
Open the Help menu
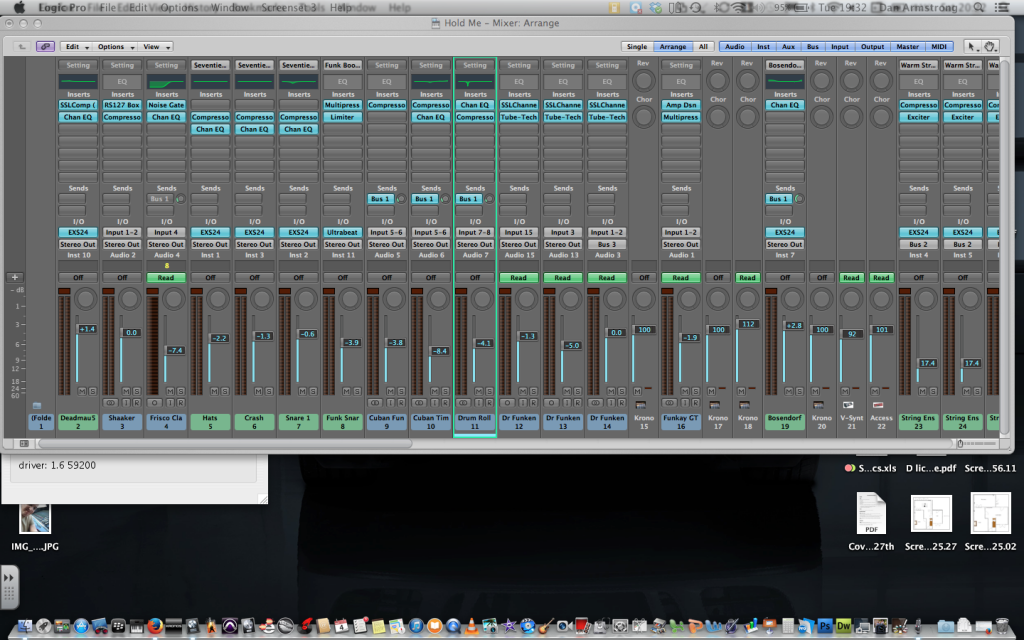tap(340, 7)
